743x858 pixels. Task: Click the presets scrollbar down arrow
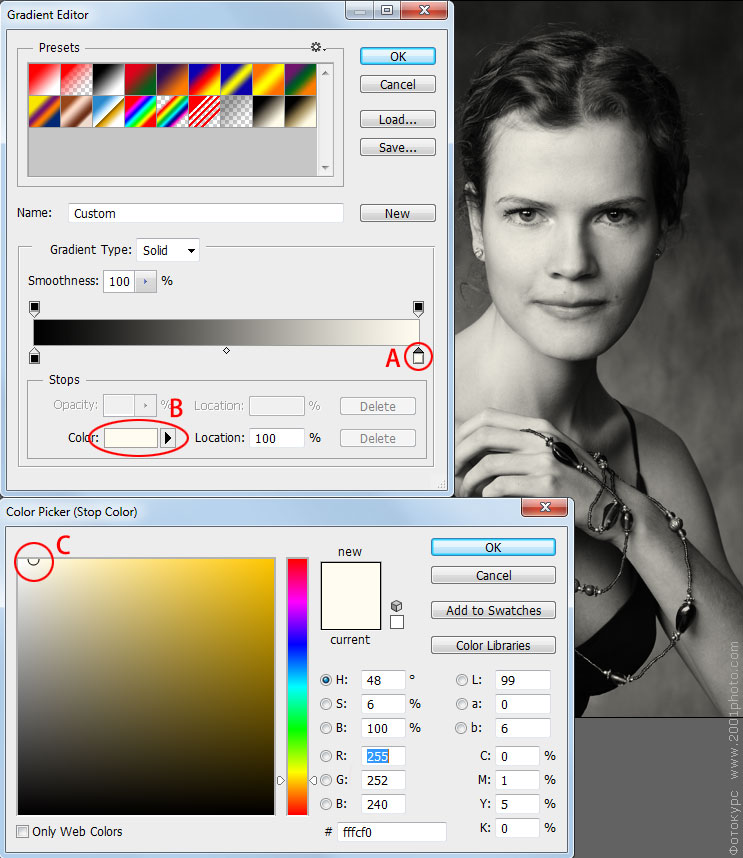[326, 167]
